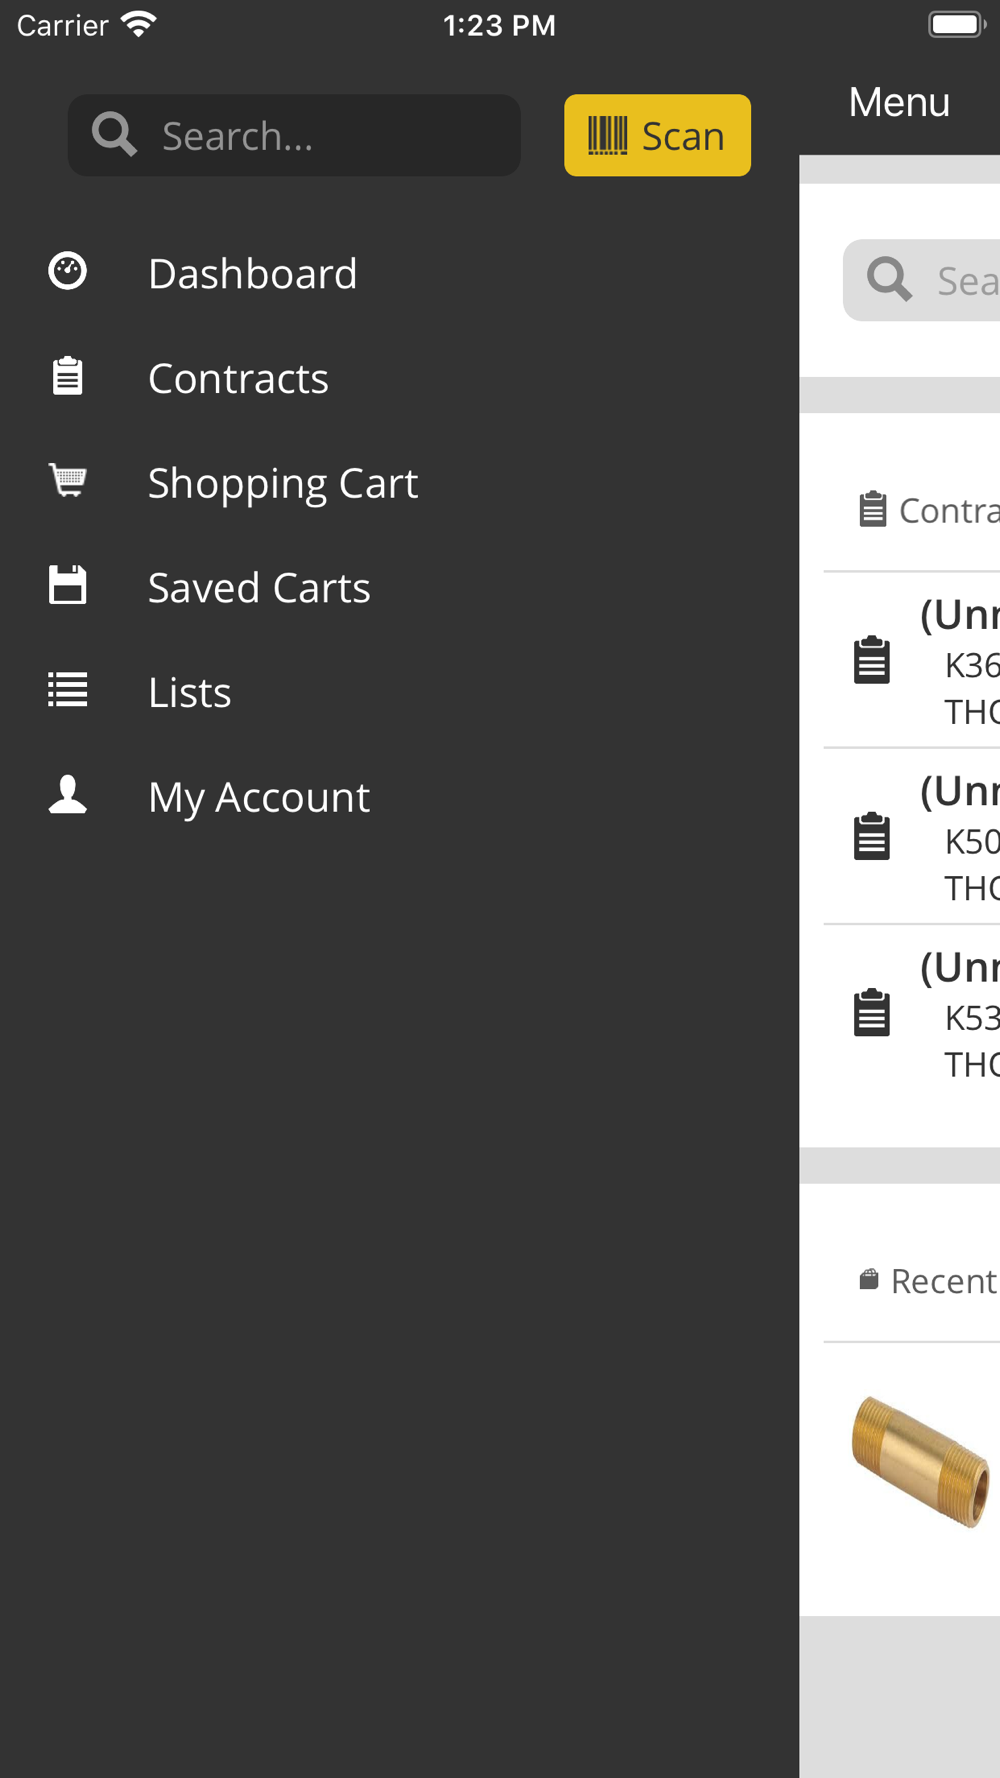Open the Dashboard menu item
The width and height of the screenshot is (1000, 1778).
pyautogui.click(x=252, y=274)
